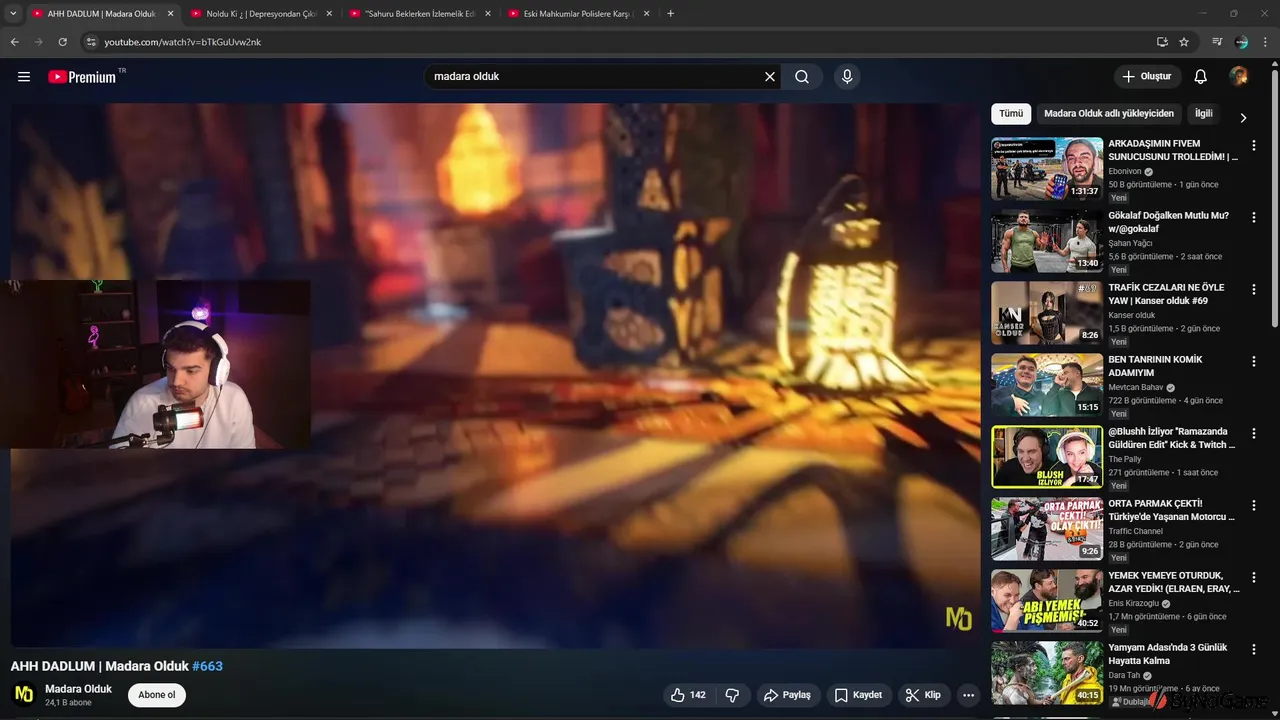Image resolution: width=1280 pixels, height=720 pixels.
Task: Dislike the video with thumbs down
Action: (732, 695)
